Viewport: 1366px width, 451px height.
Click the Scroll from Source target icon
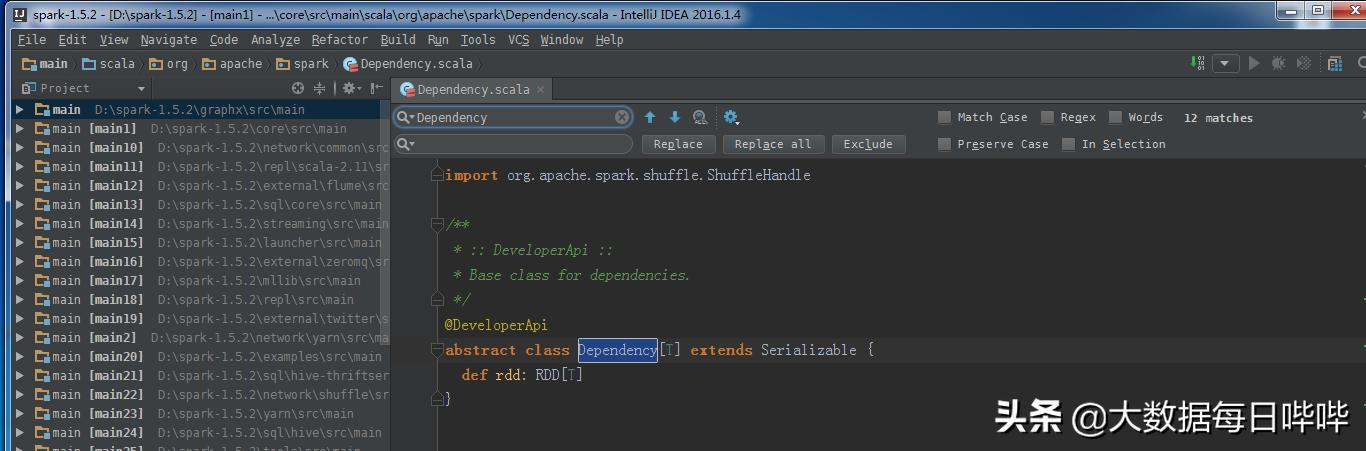(x=297, y=88)
